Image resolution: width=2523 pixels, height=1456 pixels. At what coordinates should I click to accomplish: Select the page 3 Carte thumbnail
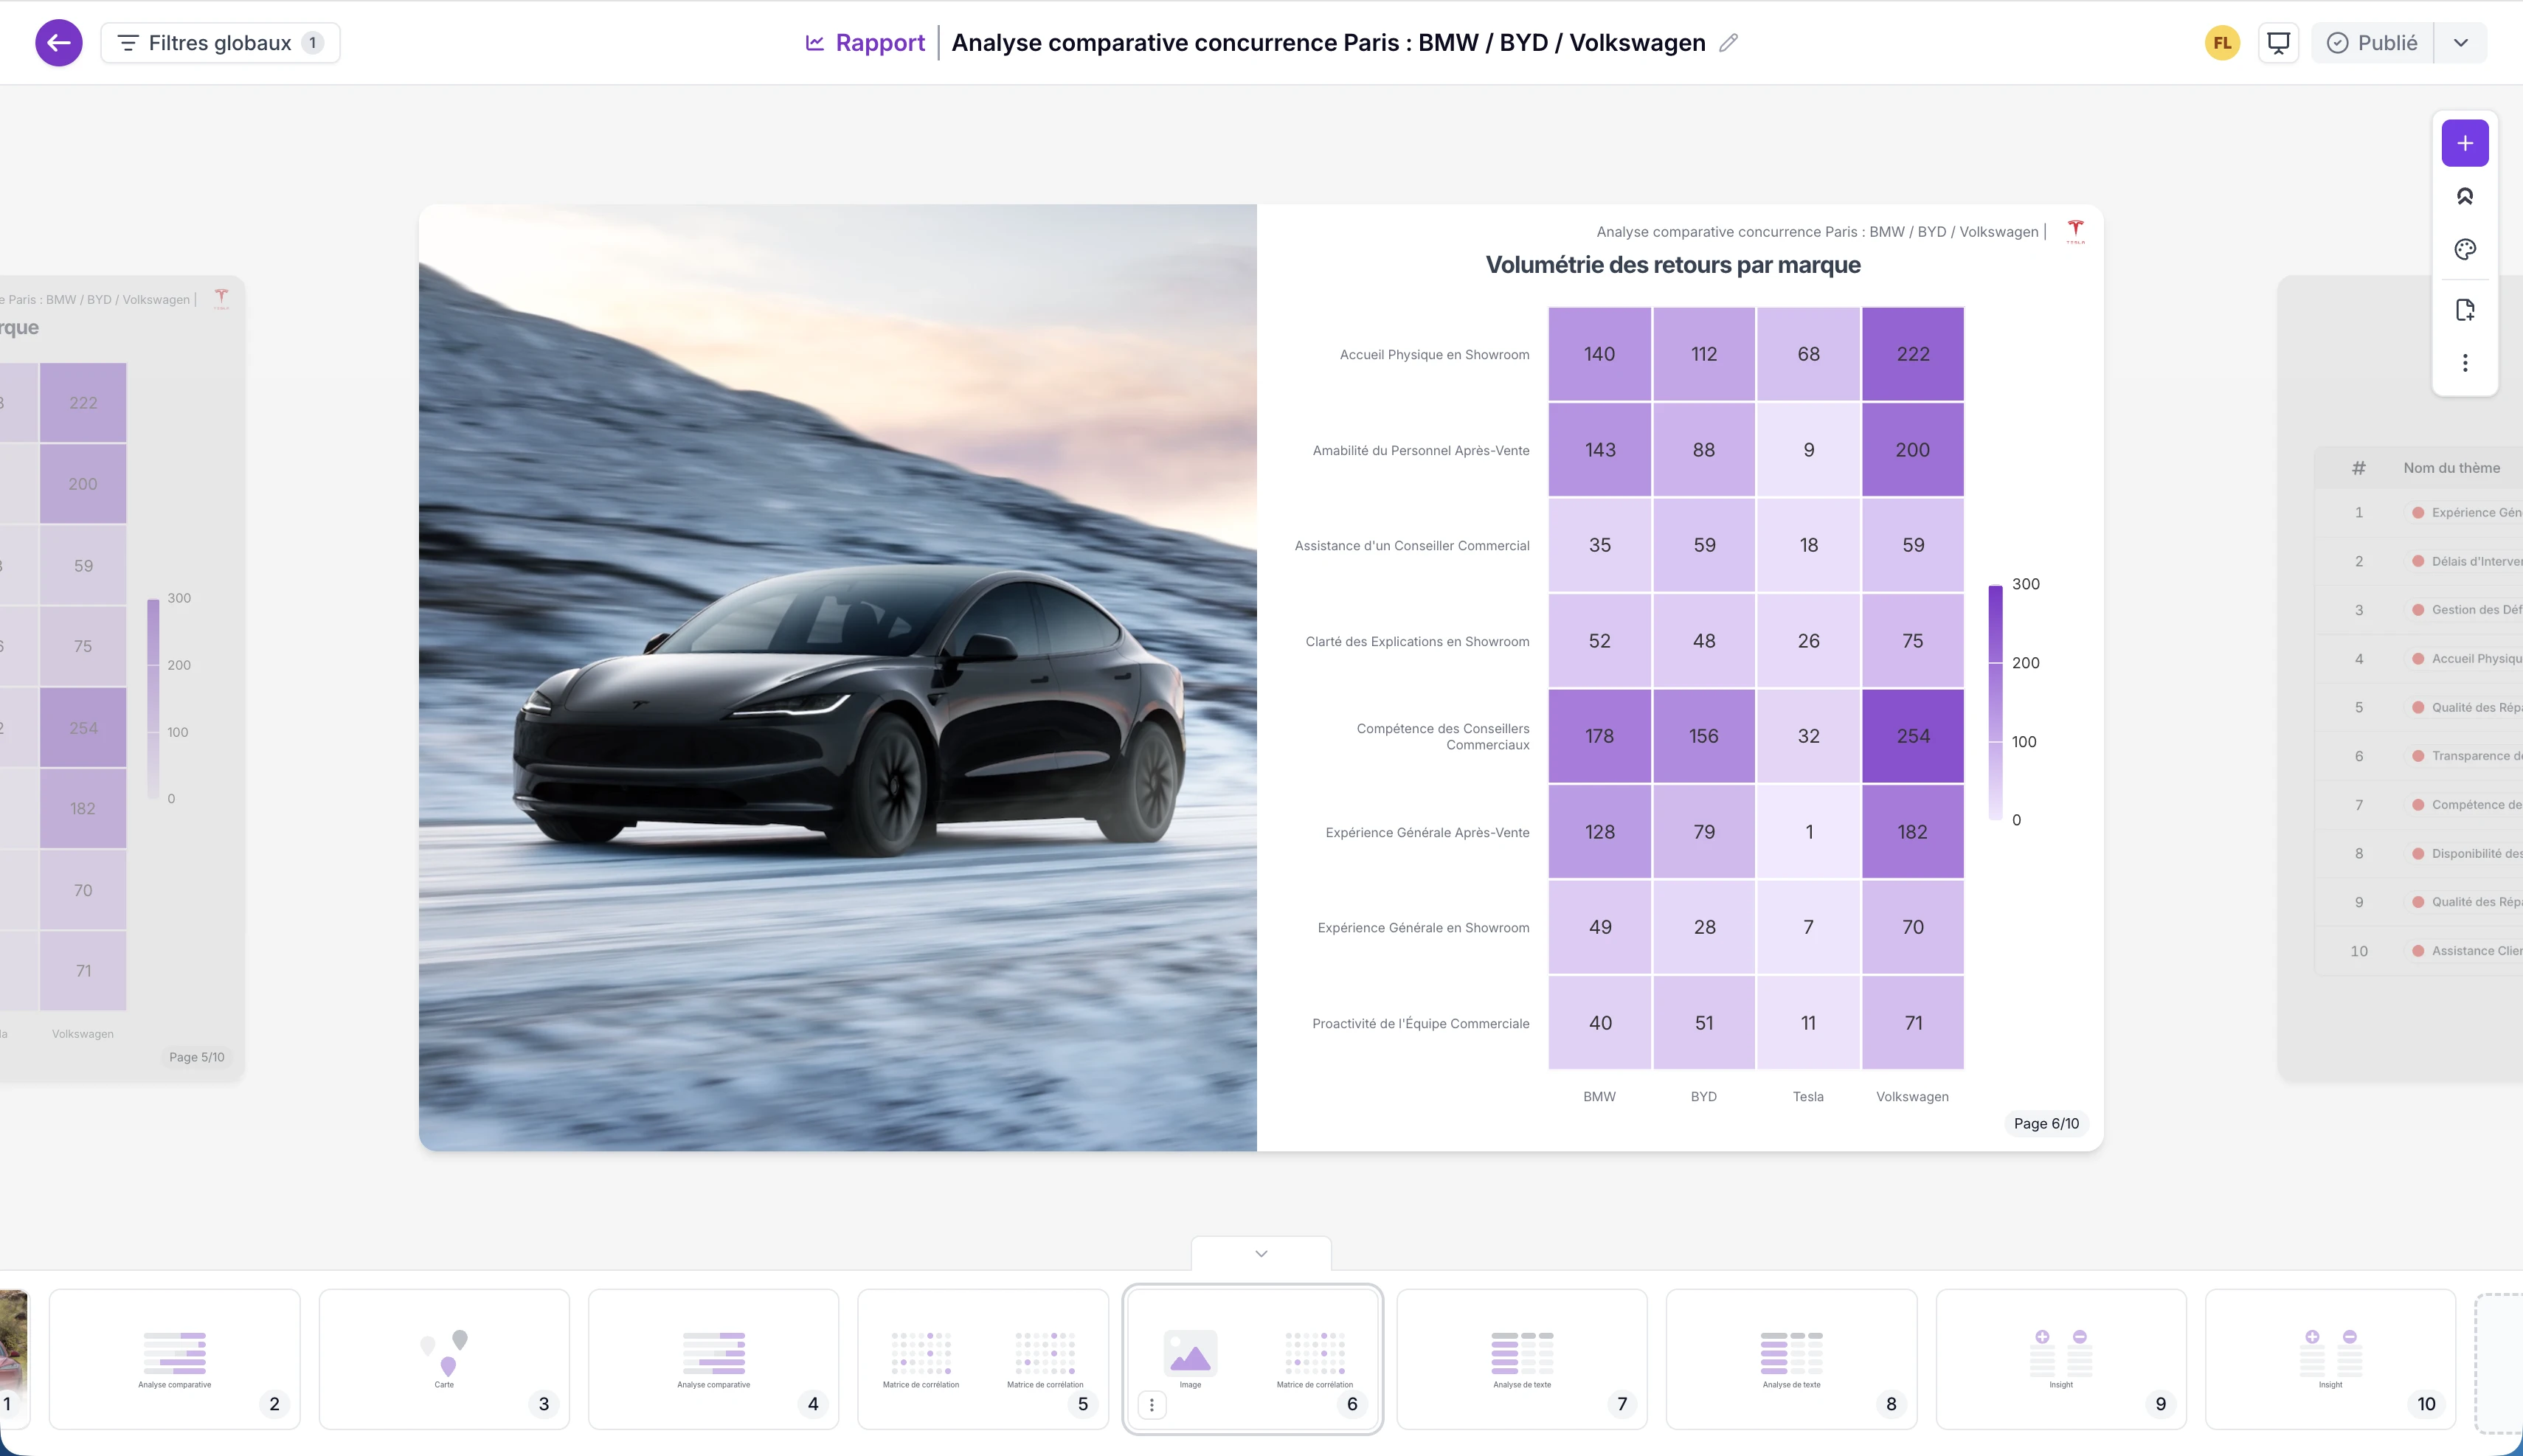[444, 1358]
